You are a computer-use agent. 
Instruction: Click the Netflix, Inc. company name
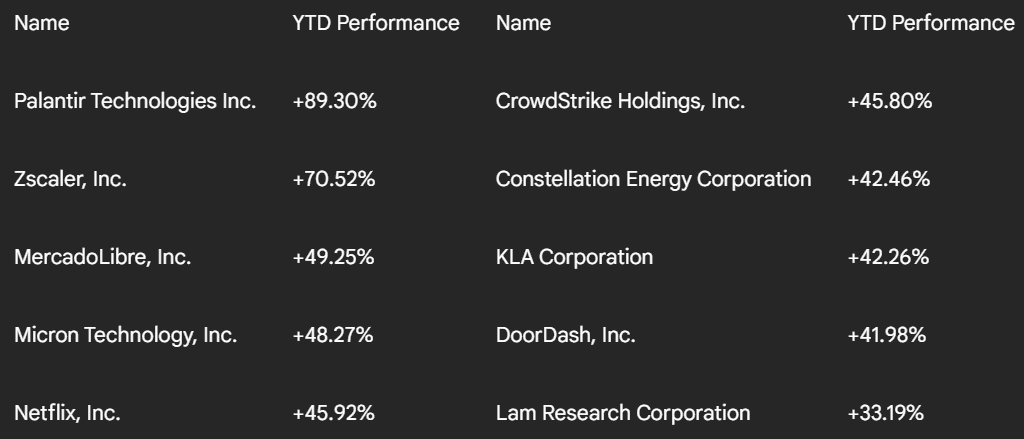pyautogui.click(x=67, y=413)
